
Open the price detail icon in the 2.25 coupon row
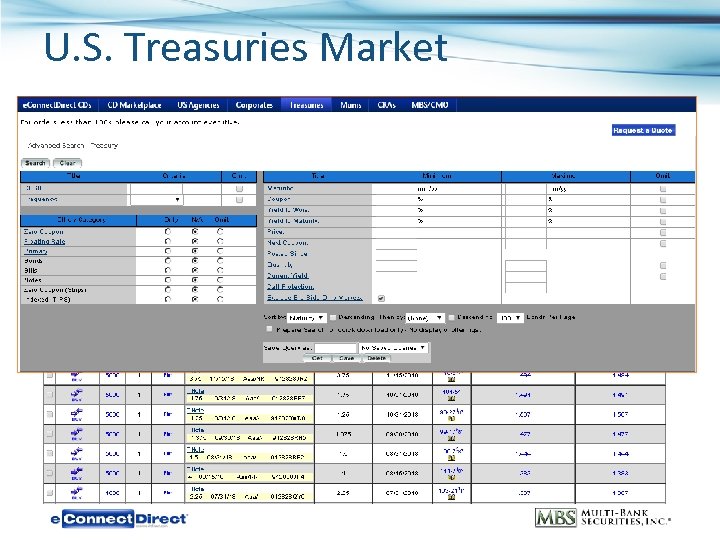click(x=451, y=497)
